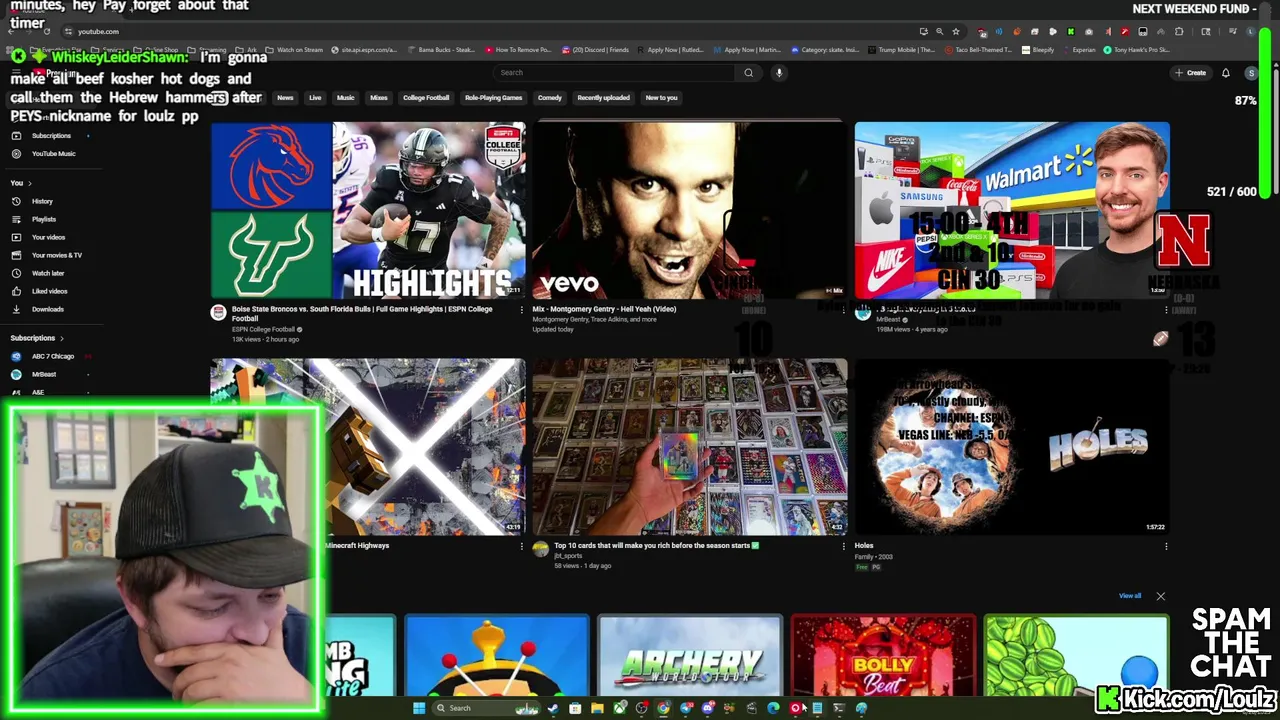
Task: Open ESPN College Football channel avatar
Action: coord(218,312)
